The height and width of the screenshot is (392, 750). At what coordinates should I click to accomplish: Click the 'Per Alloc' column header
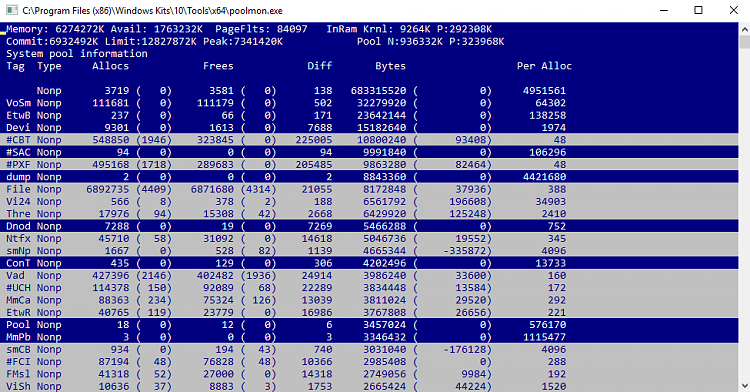point(544,66)
